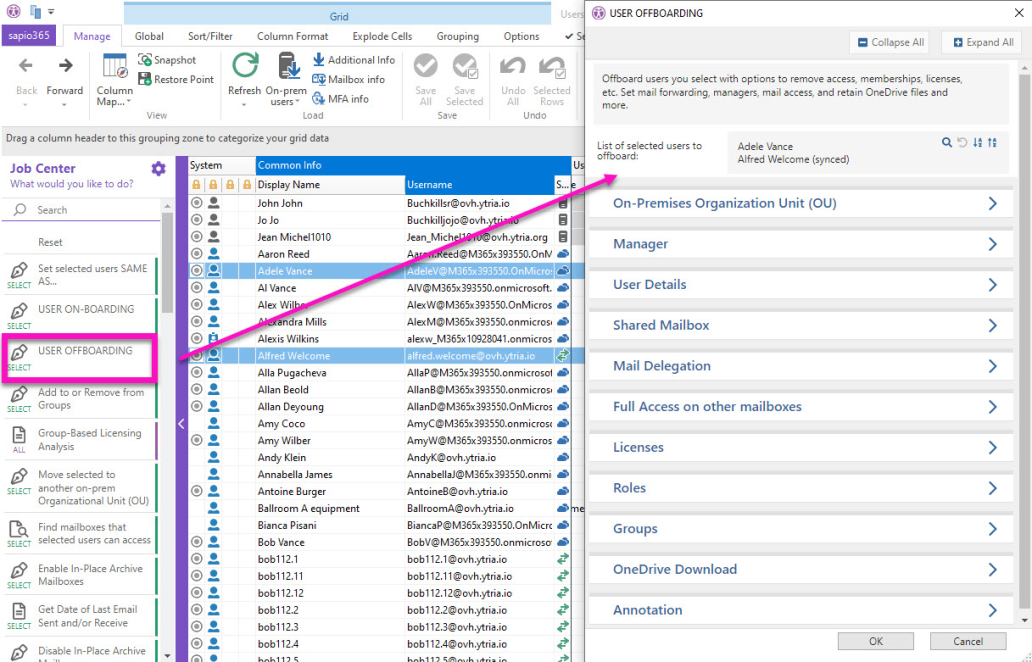The width and height of the screenshot is (1032, 662).
Task: Open the Column Format ribbon tab
Action: [292, 36]
